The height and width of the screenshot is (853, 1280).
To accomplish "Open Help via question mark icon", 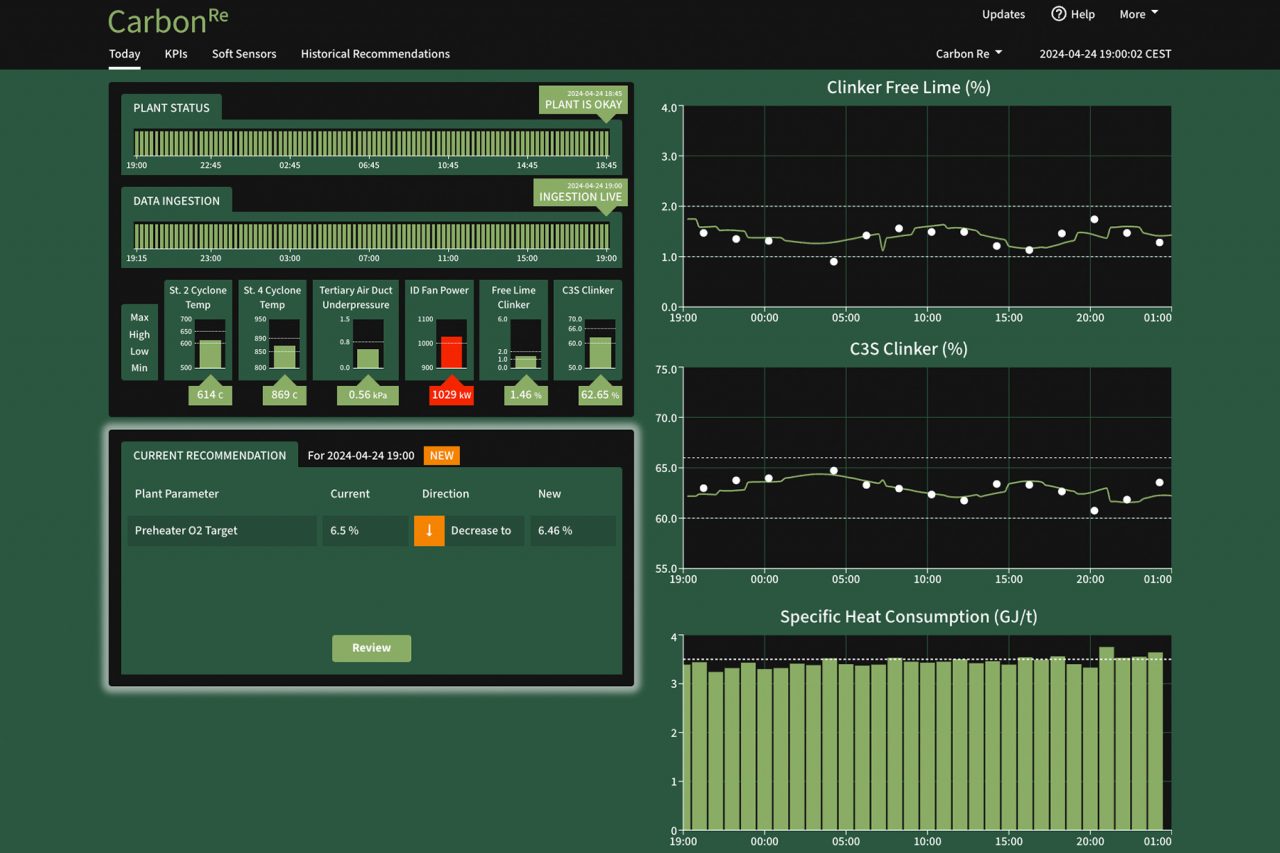I will tap(1059, 14).
